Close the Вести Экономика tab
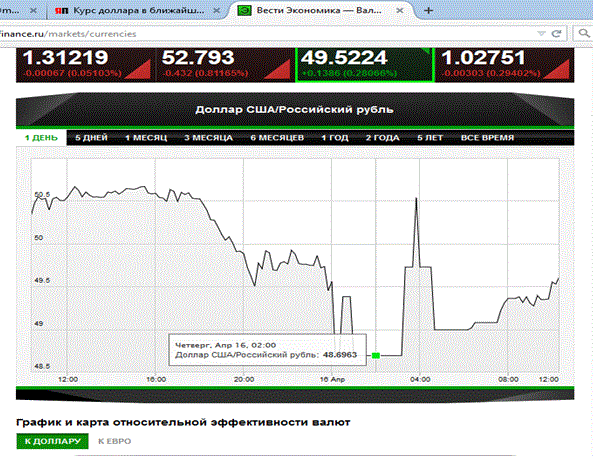 tap(399, 11)
